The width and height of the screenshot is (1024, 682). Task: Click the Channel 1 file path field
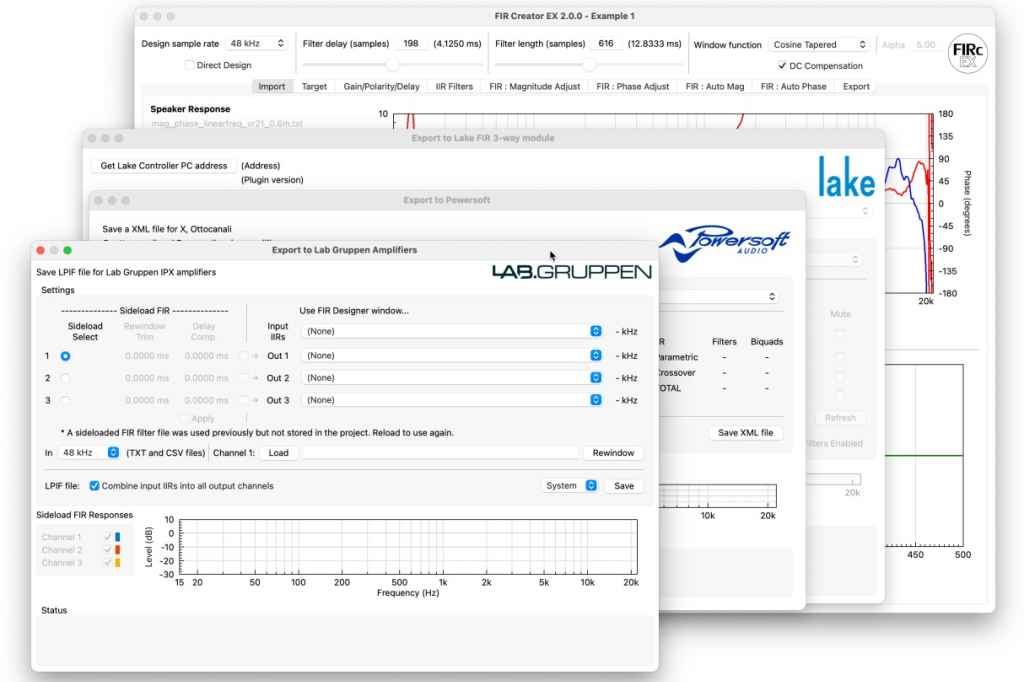[441, 452]
